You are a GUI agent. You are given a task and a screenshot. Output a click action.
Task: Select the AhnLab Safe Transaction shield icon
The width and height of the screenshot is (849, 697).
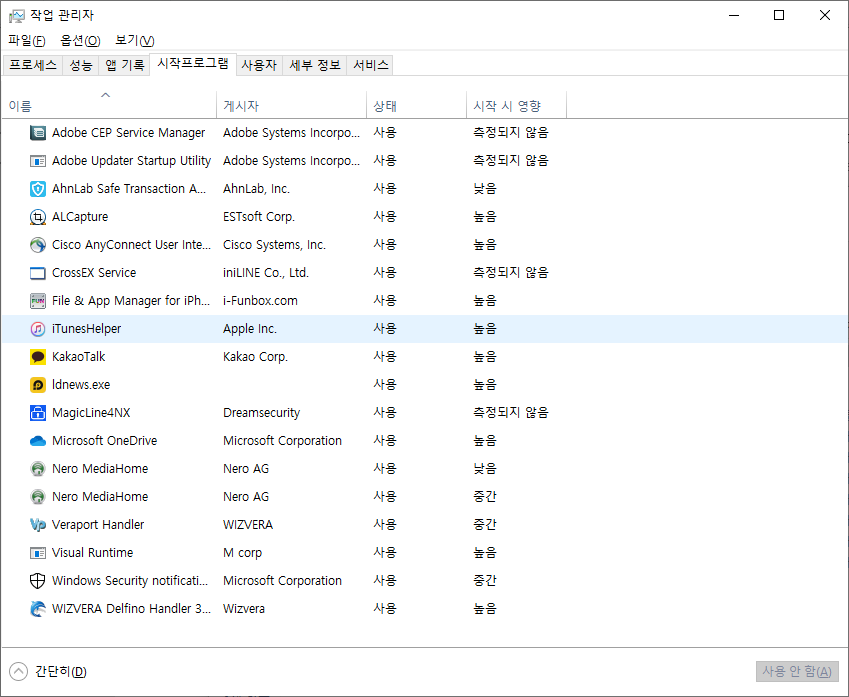(x=37, y=189)
